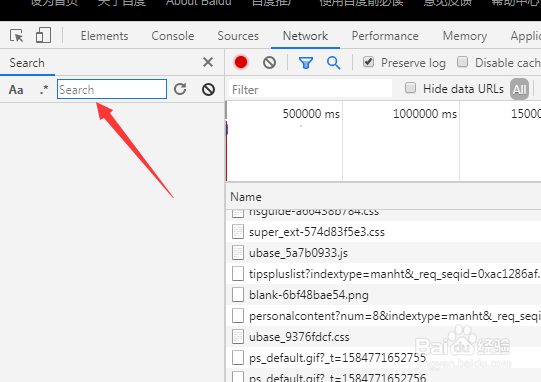Stop recording the network log

point(241,62)
